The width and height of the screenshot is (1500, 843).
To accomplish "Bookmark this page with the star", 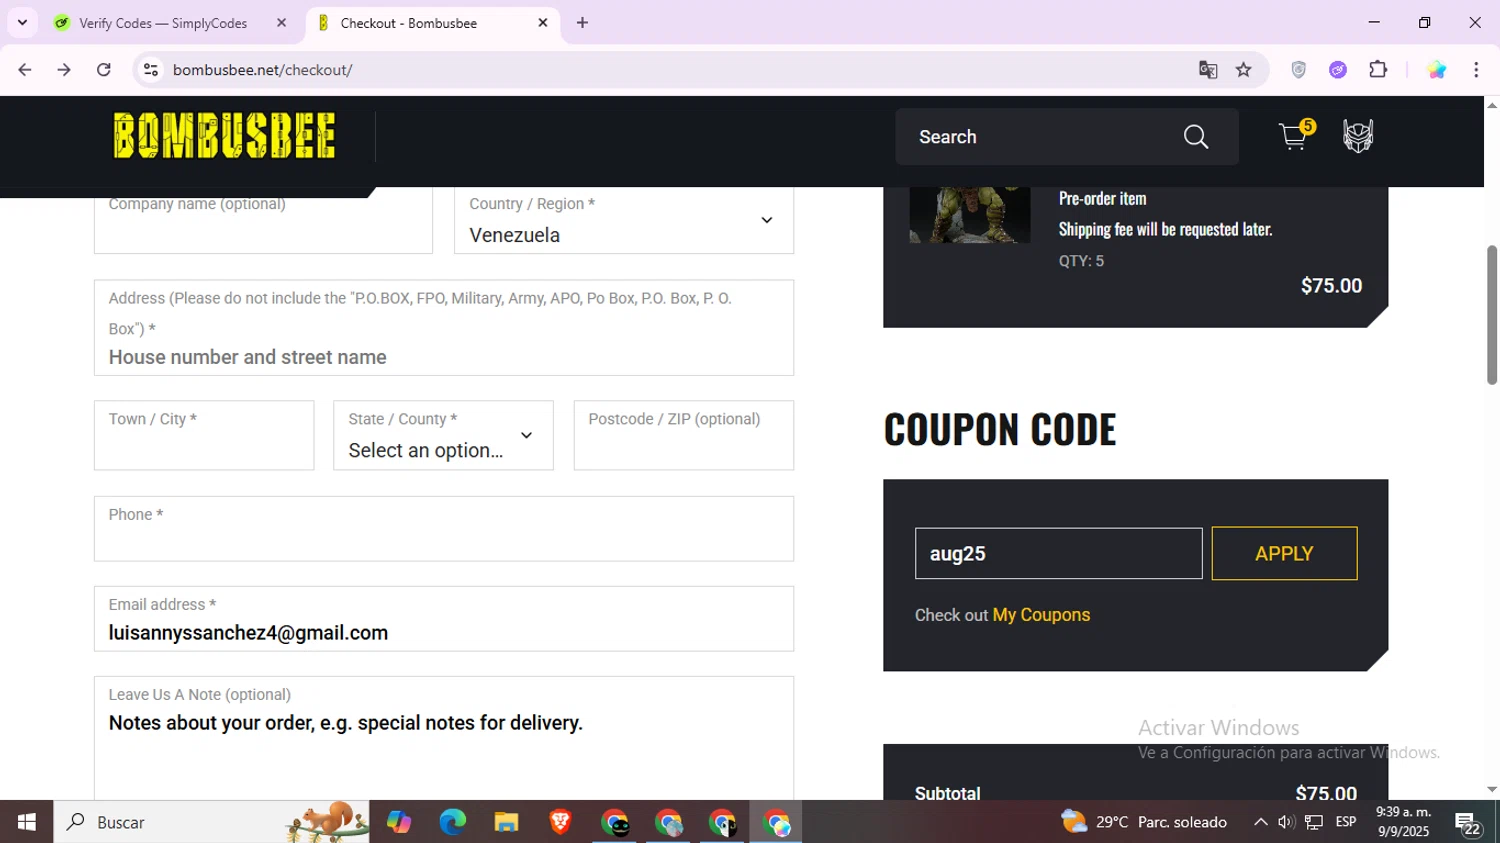I will 1244,70.
